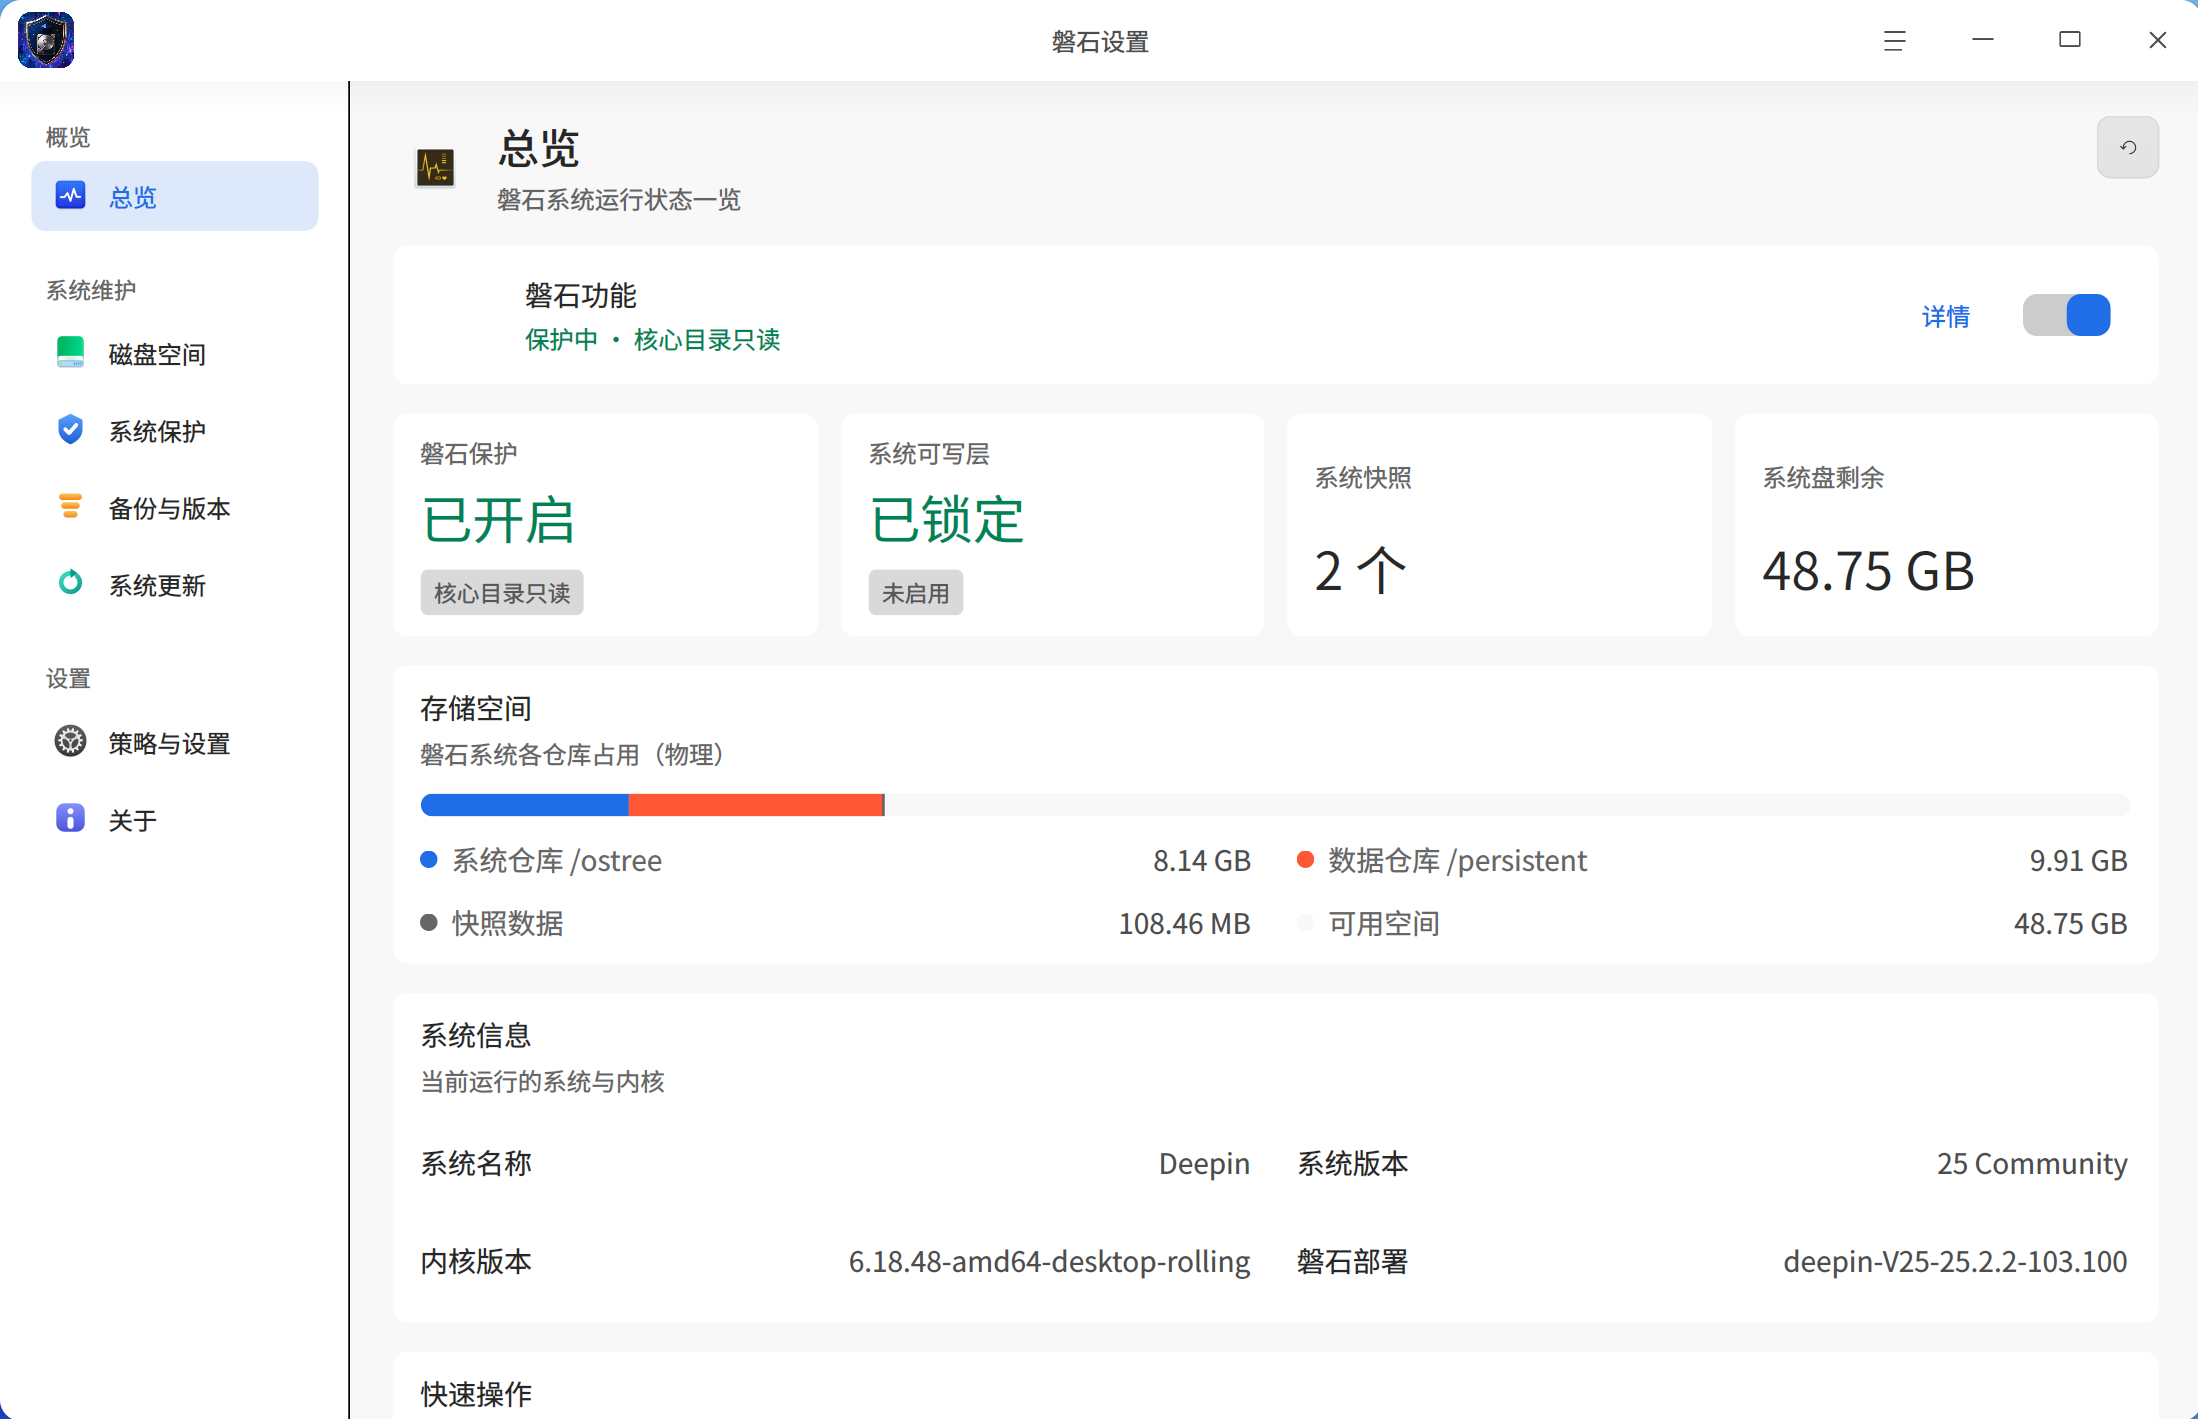Click the 8.14 GB value

coord(1201,860)
